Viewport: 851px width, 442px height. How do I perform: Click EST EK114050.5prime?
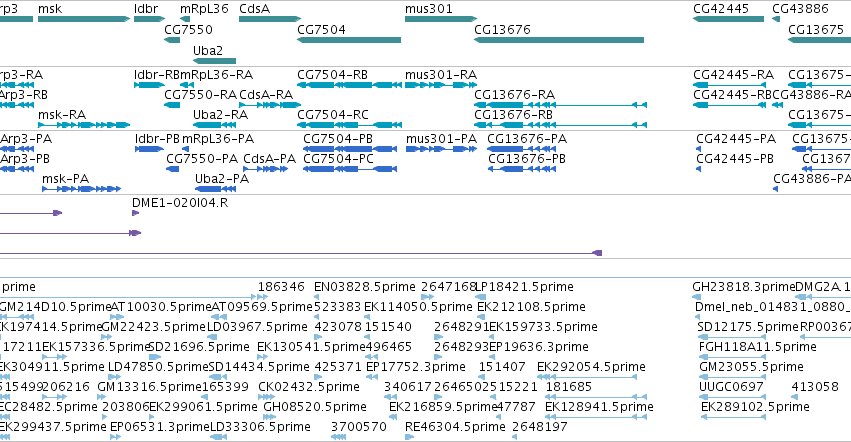369,317
